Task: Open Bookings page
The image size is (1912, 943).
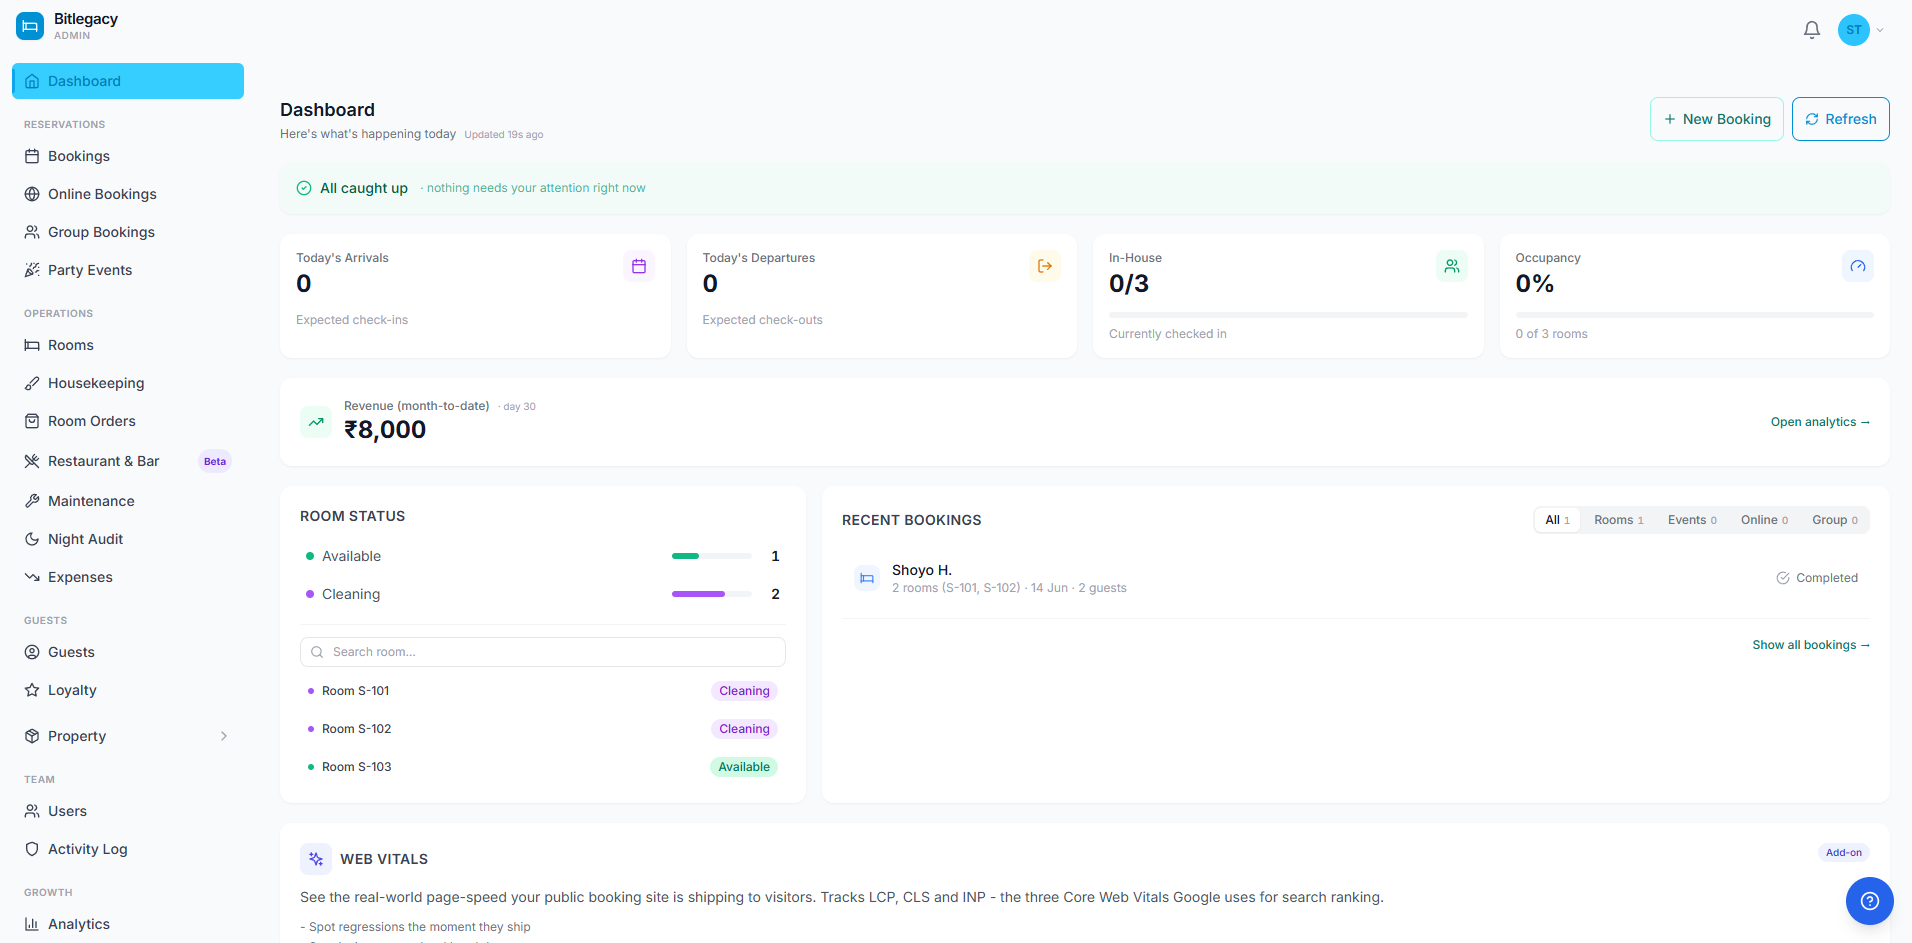Action: [x=128, y=156]
